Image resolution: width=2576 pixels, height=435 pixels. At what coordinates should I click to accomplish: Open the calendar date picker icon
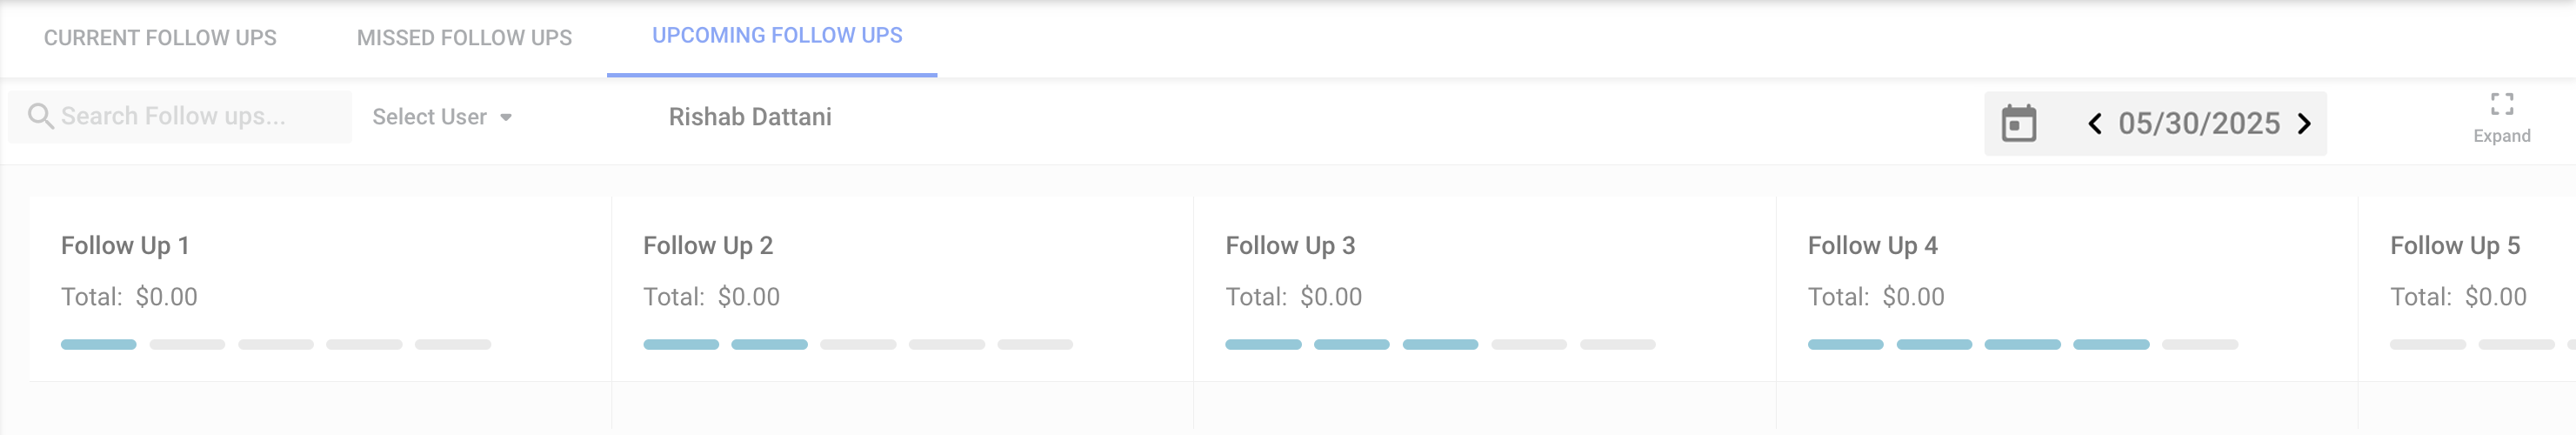coord(2018,124)
